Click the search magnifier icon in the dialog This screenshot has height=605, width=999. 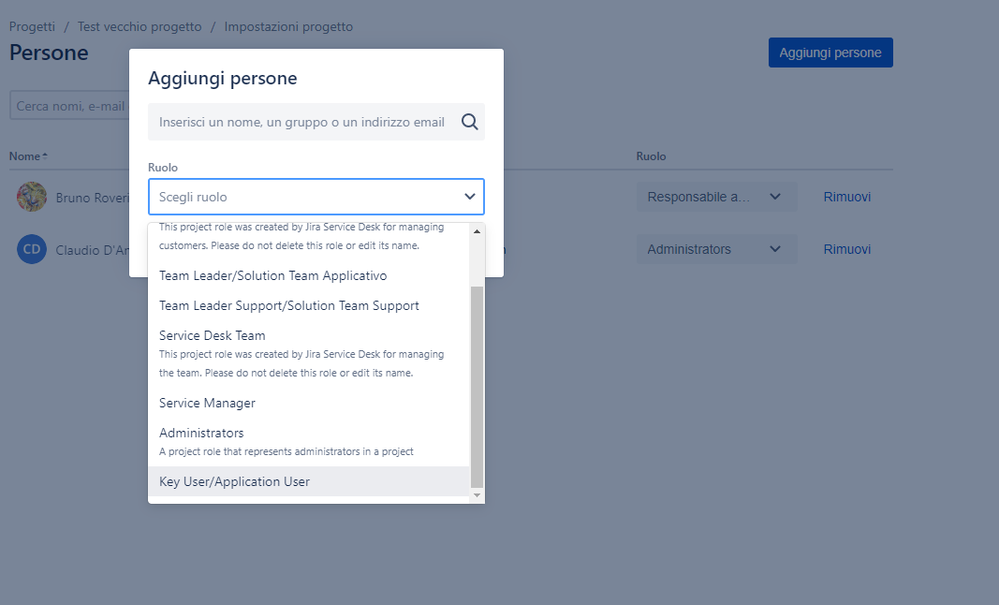[x=470, y=122]
